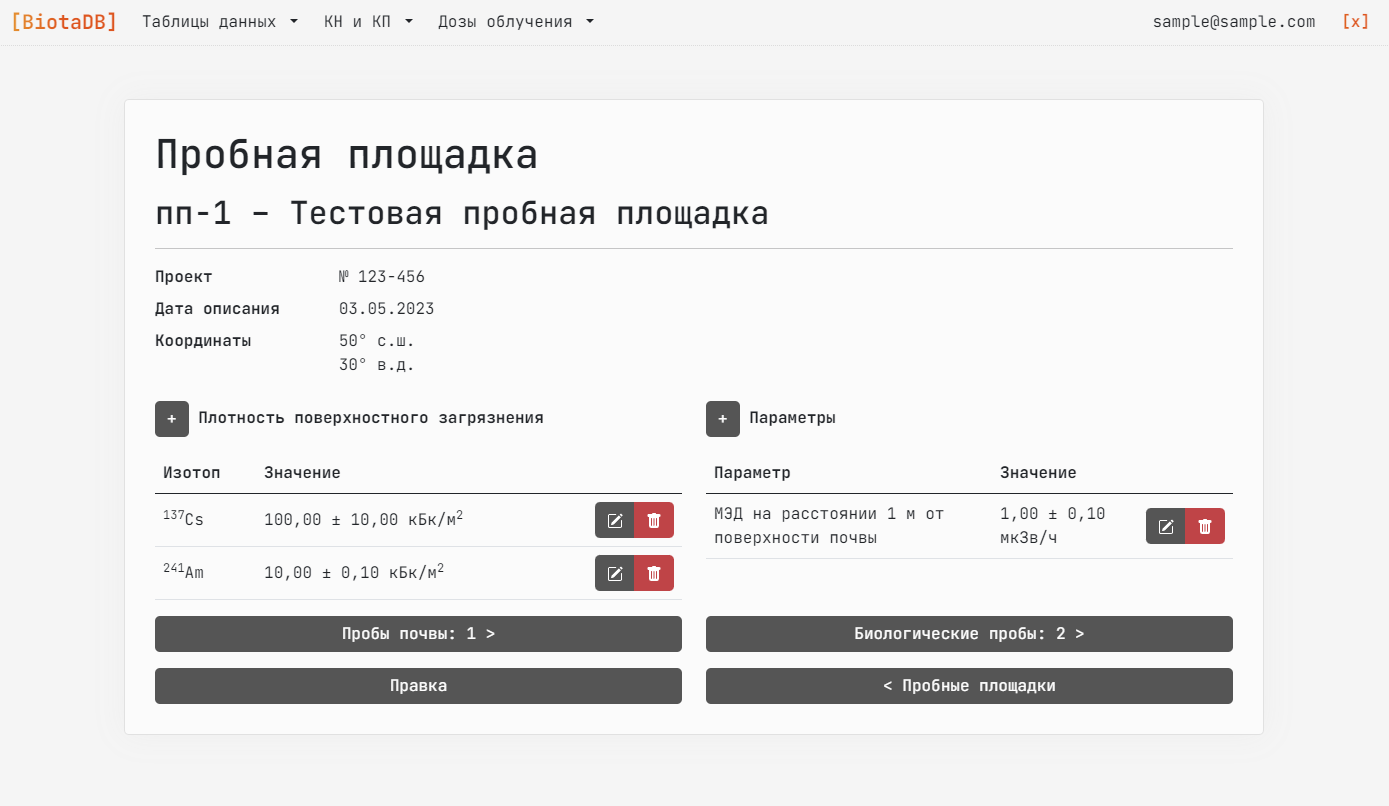
Task: View Биологические пробы: 2 samples
Action: 969,634
